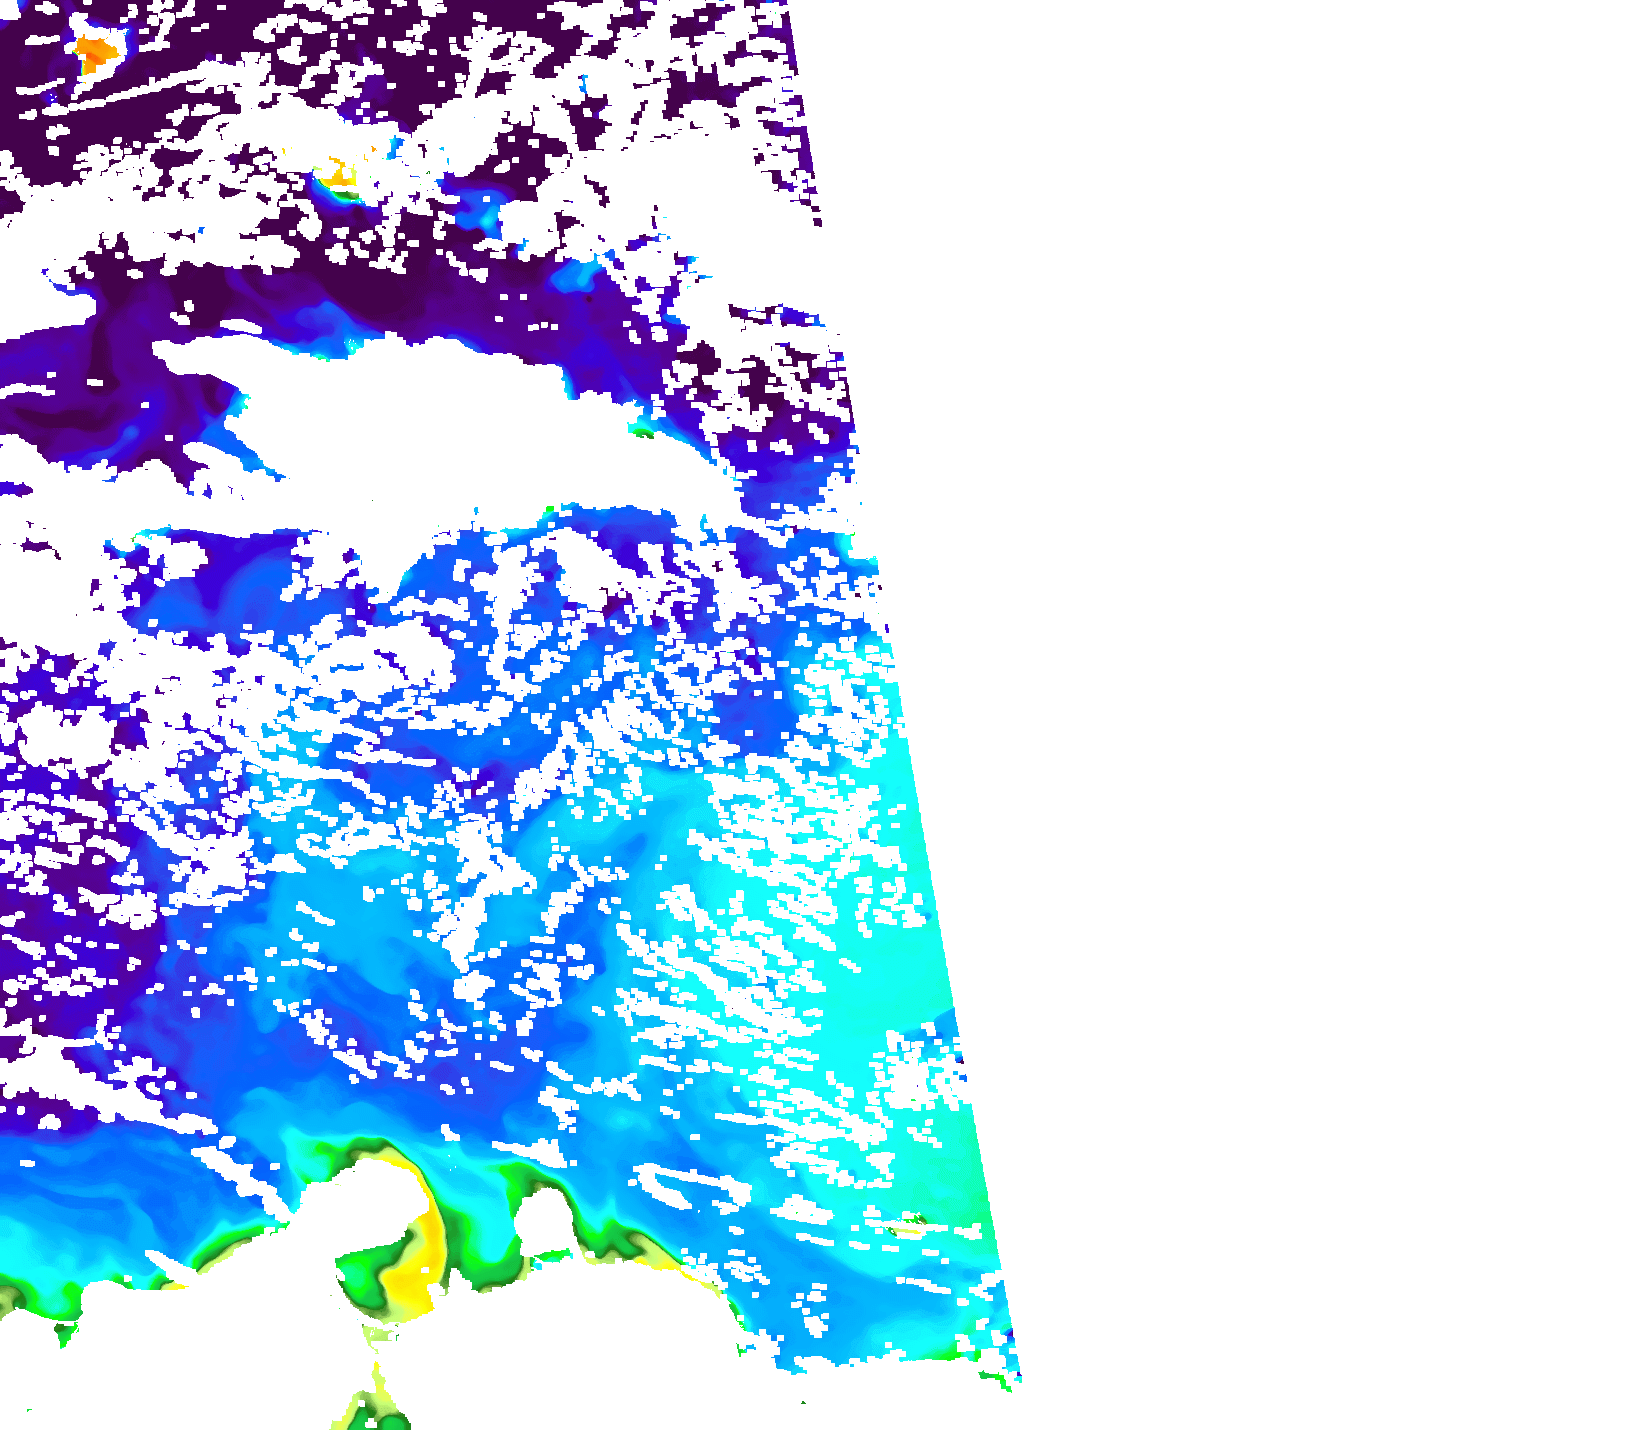Click the orange-yellow spot below the upper clouds
The width and height of the screenshot is (1650, 1430).
tap(340, 172)
